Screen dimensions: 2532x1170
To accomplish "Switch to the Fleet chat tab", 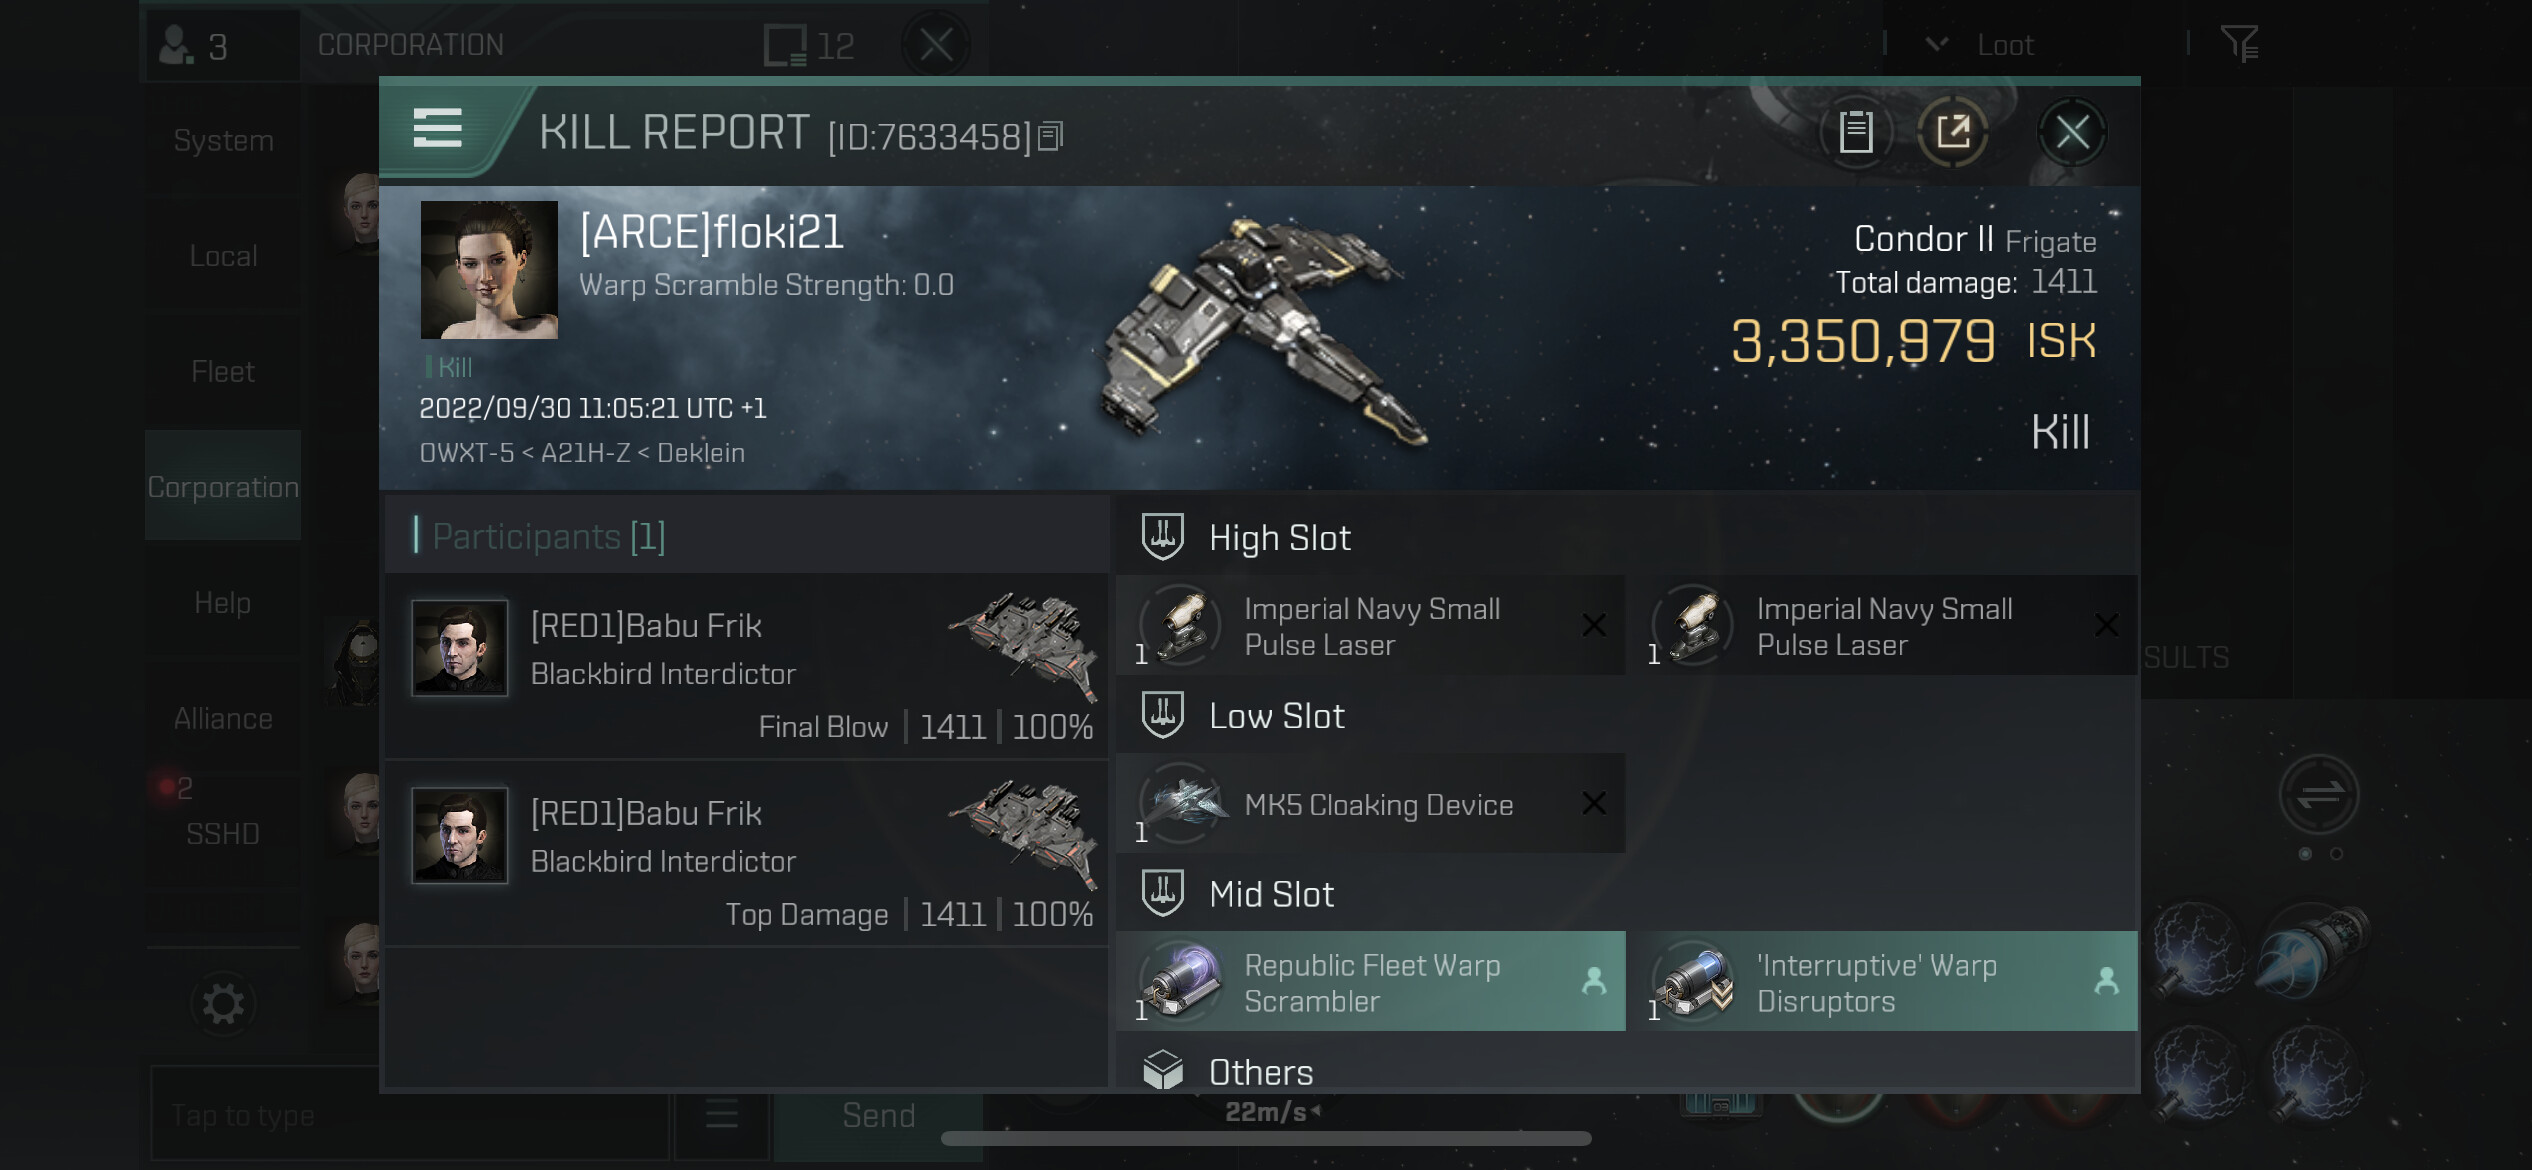I will pos(223,371).
